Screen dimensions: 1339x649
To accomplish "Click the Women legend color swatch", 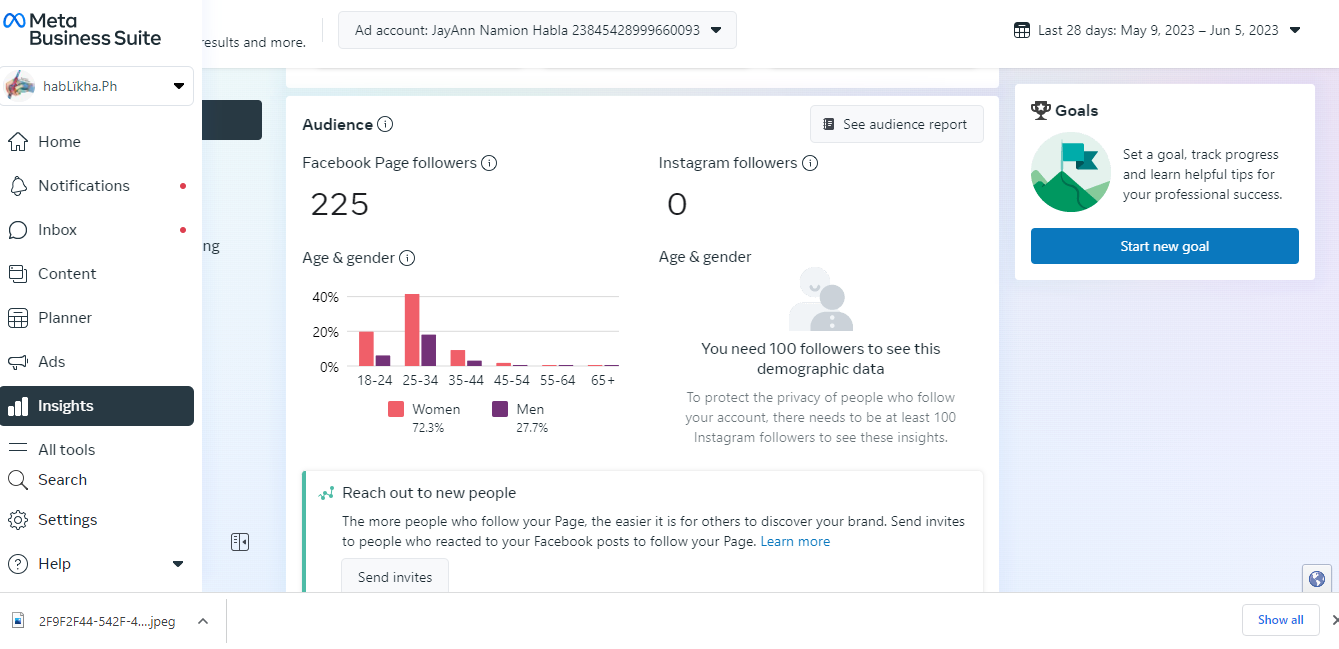I will [x=396, y=409].
